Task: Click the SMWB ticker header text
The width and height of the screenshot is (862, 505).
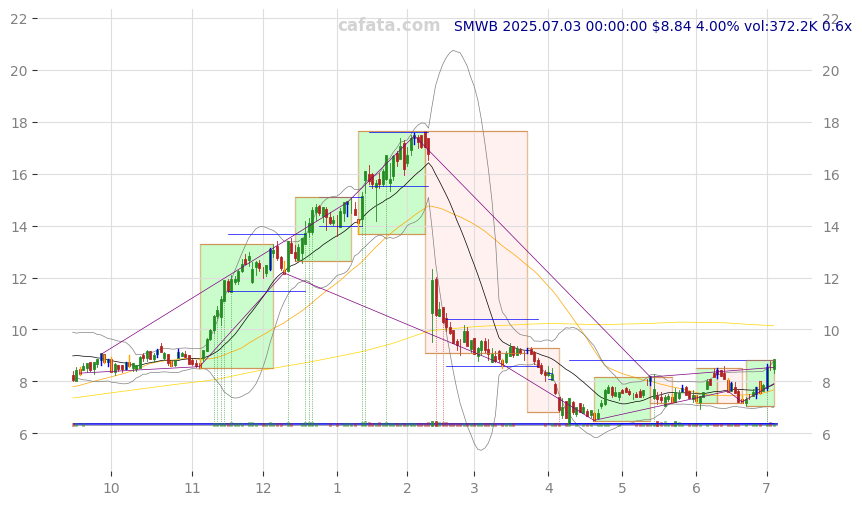Action: click(x=653, y=26)
